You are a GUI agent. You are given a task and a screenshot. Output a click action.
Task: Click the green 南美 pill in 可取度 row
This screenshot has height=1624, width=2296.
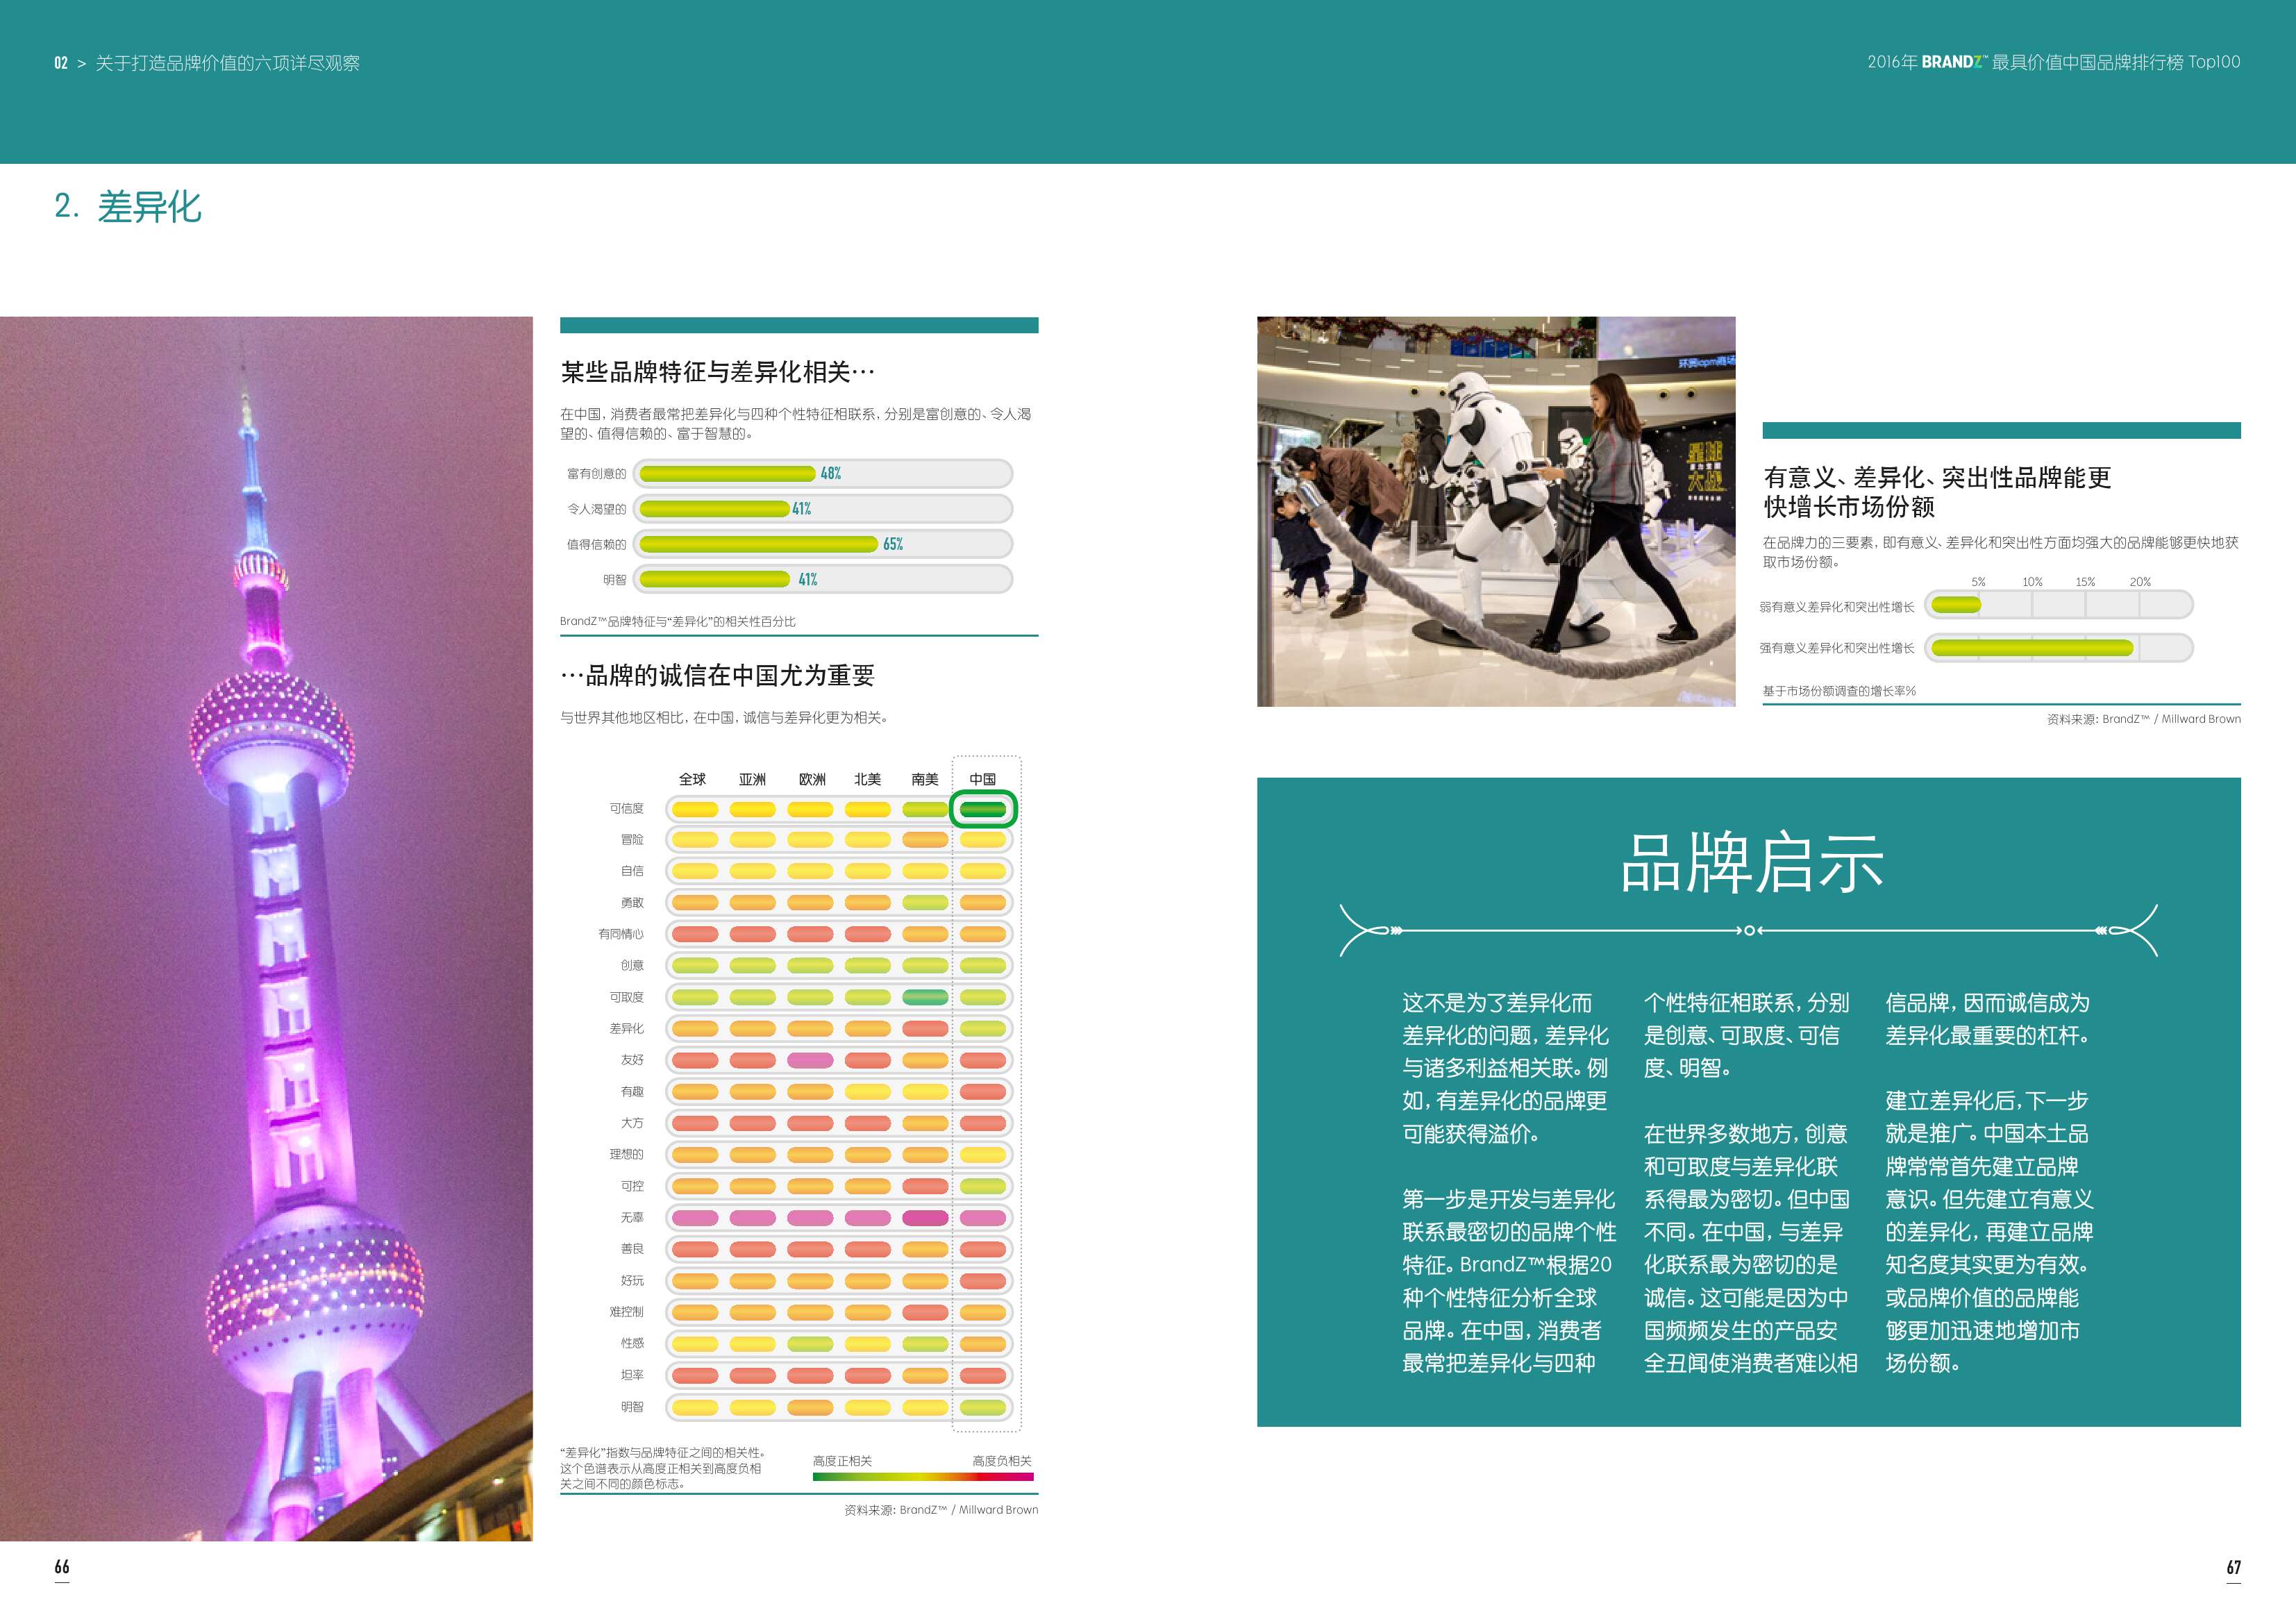click(925, 997)
